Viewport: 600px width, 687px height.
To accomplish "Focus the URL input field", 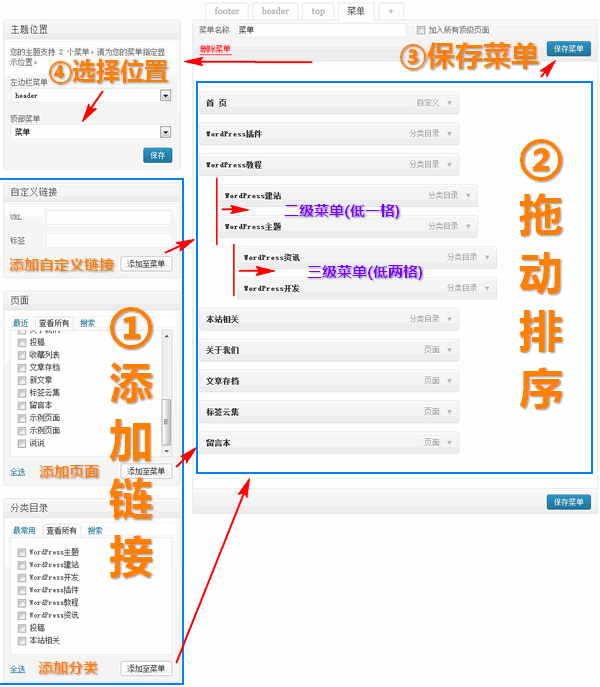I will tap(108, 217).
